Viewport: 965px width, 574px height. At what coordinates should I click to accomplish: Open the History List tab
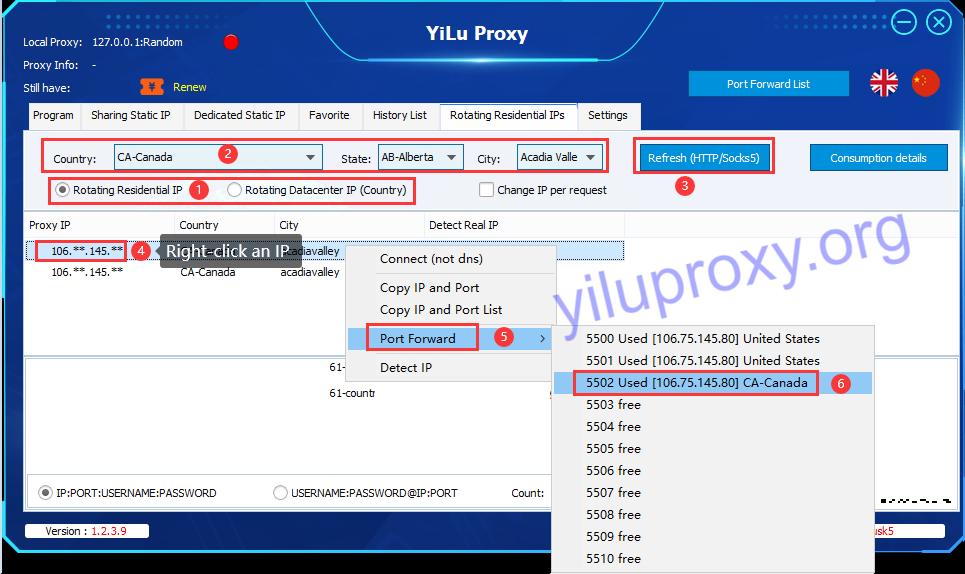click(400, 116)
